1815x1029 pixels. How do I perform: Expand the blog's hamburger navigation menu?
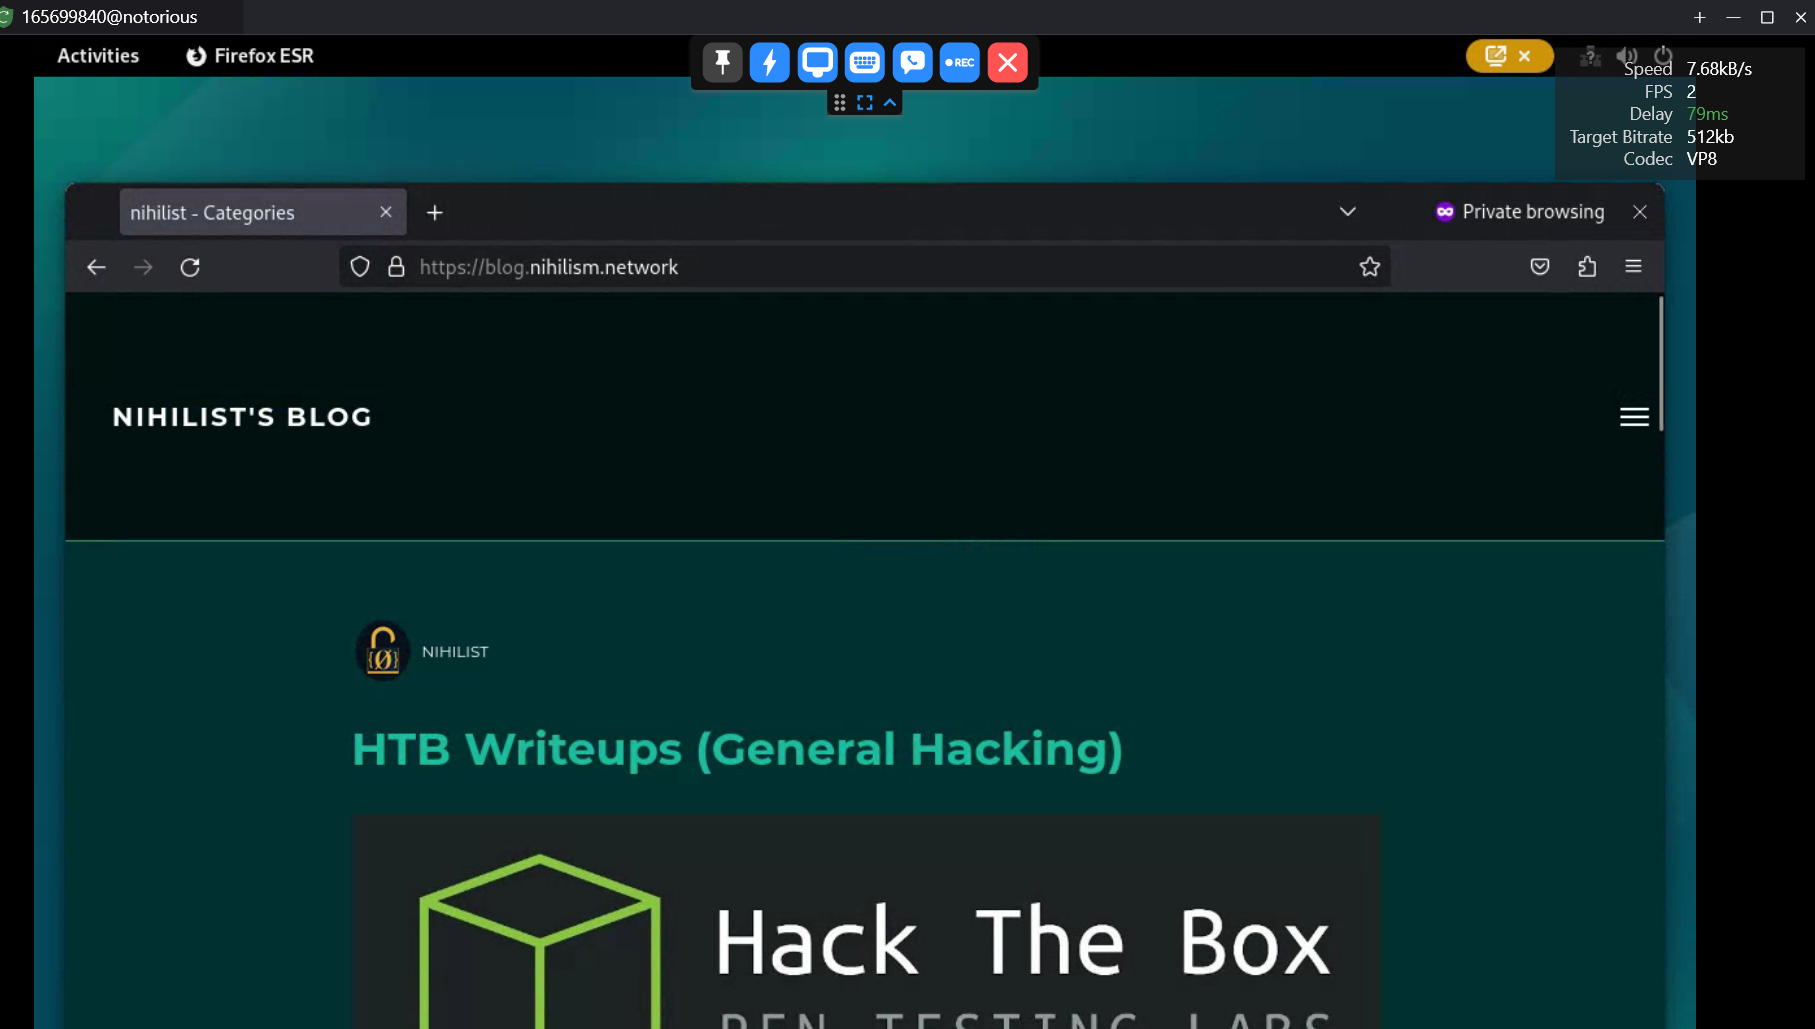[1634, 417]
